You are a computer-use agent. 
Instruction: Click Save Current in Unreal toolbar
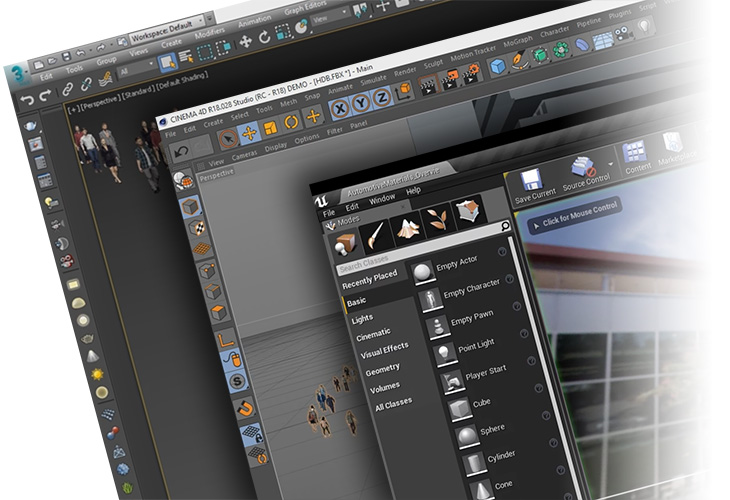pos(529,184)
